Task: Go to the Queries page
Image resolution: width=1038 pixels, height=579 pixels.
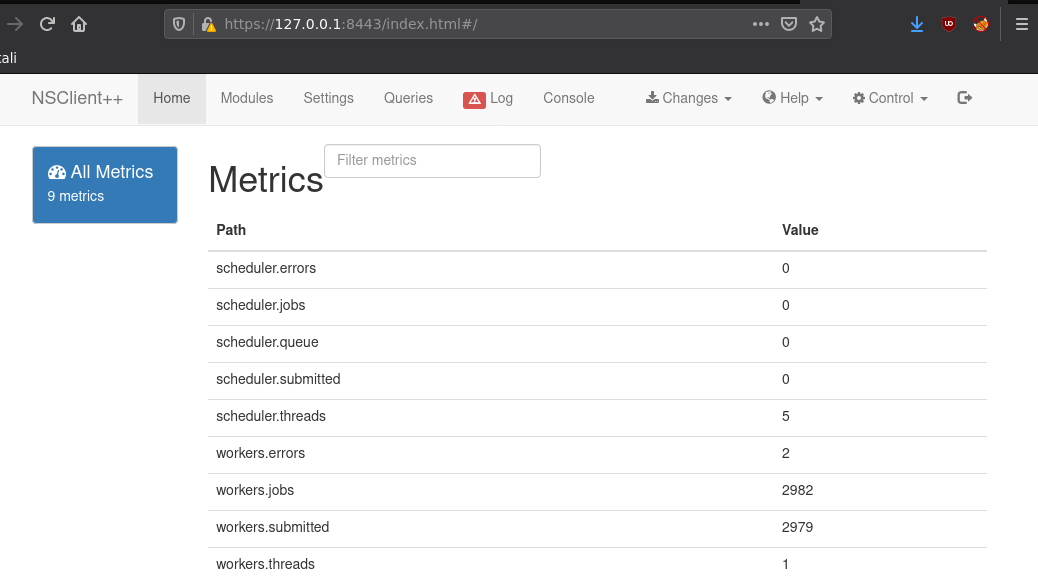Action: 408,98
